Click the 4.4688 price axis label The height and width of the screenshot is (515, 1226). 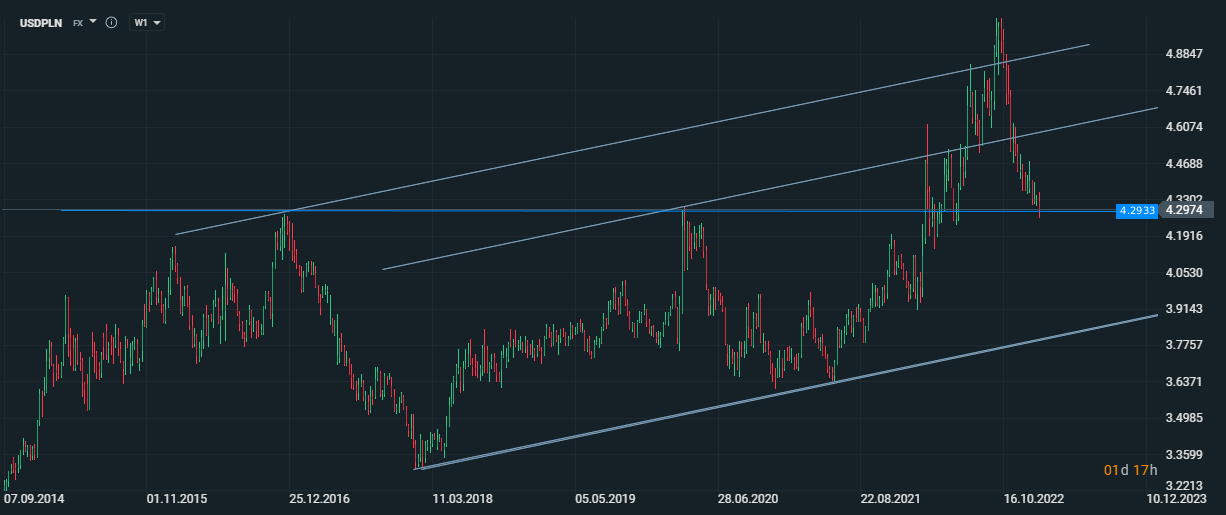click(x=1183, y=163)
